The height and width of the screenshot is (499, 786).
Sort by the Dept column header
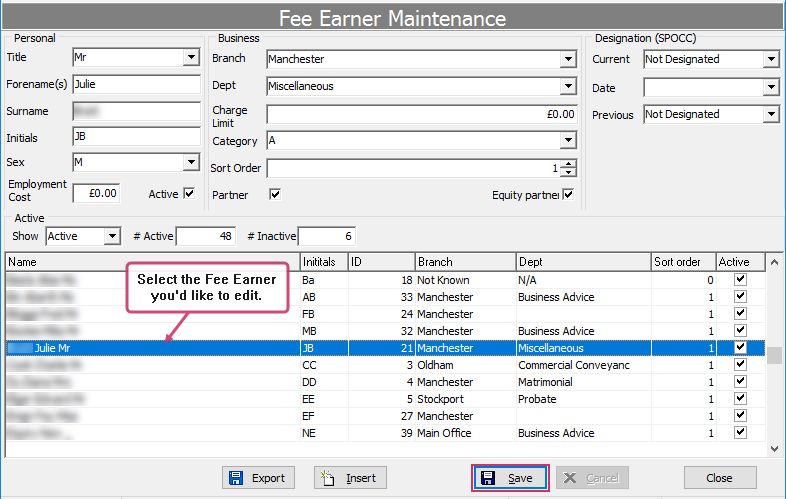(x=583, y=262)
